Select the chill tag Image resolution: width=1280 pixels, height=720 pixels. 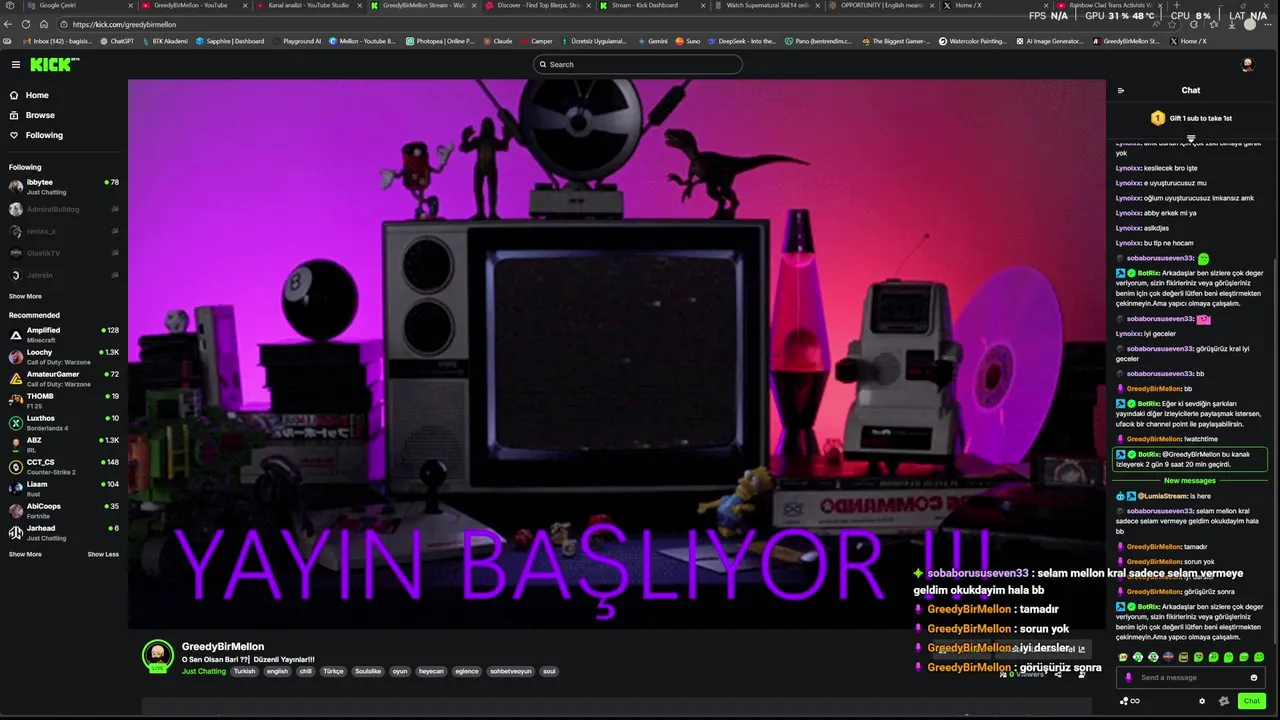pos(306,671)
